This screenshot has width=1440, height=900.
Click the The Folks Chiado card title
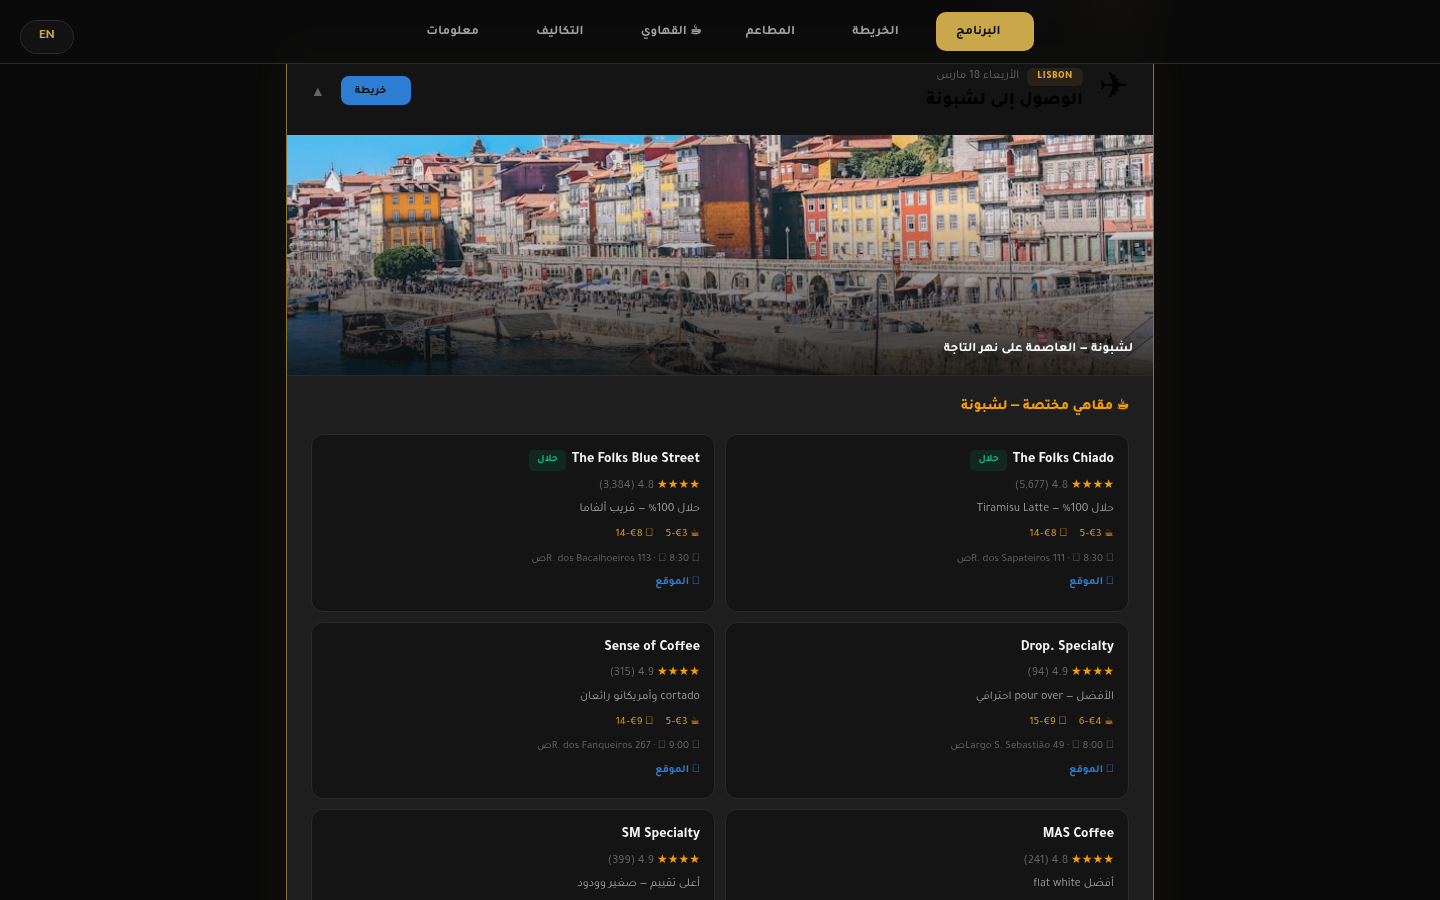click(1063, 458)
